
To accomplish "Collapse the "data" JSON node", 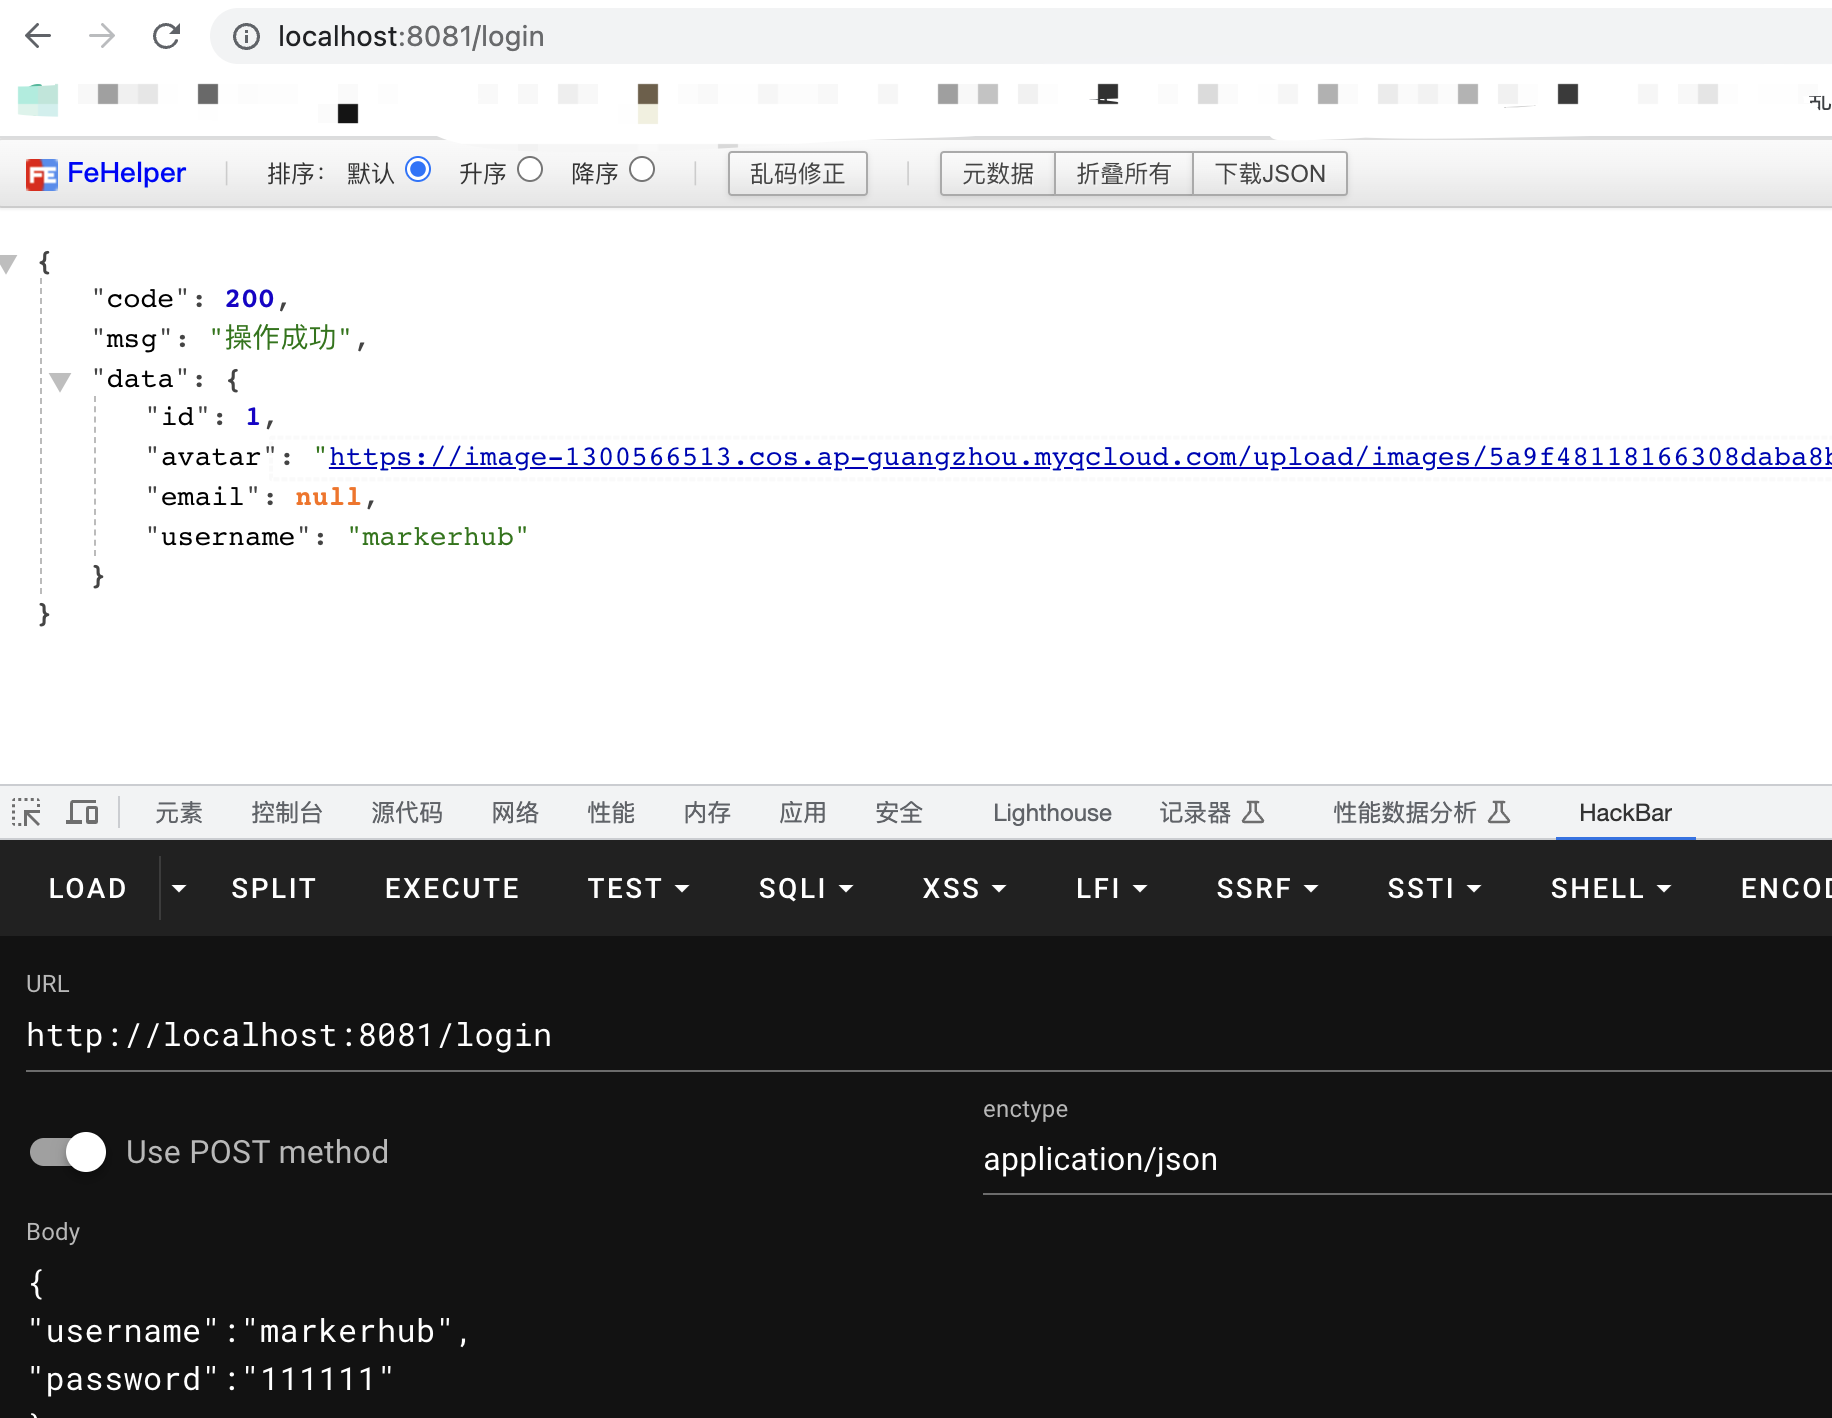I will pyautogui.click(x=60, y=381).
